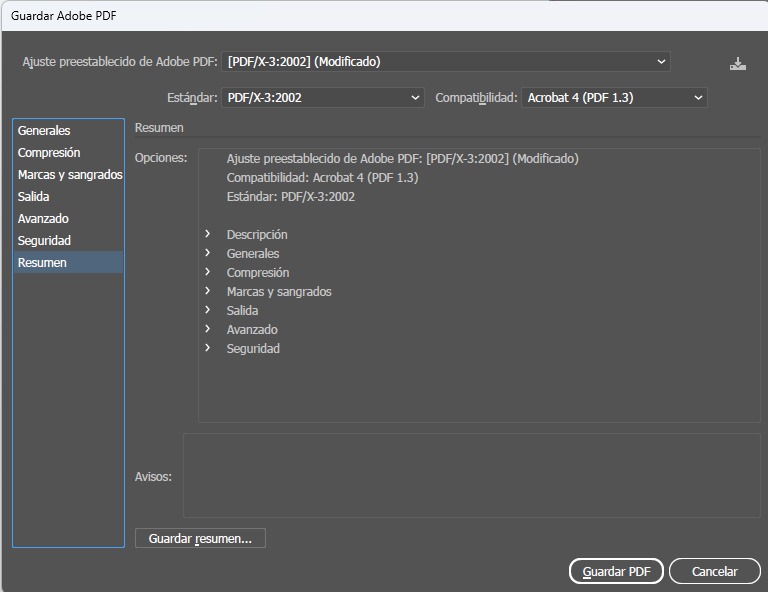Viewport: 768px width, 592px height.
Task: Expand the Salida summary chevron
Action: coord(208,310)
